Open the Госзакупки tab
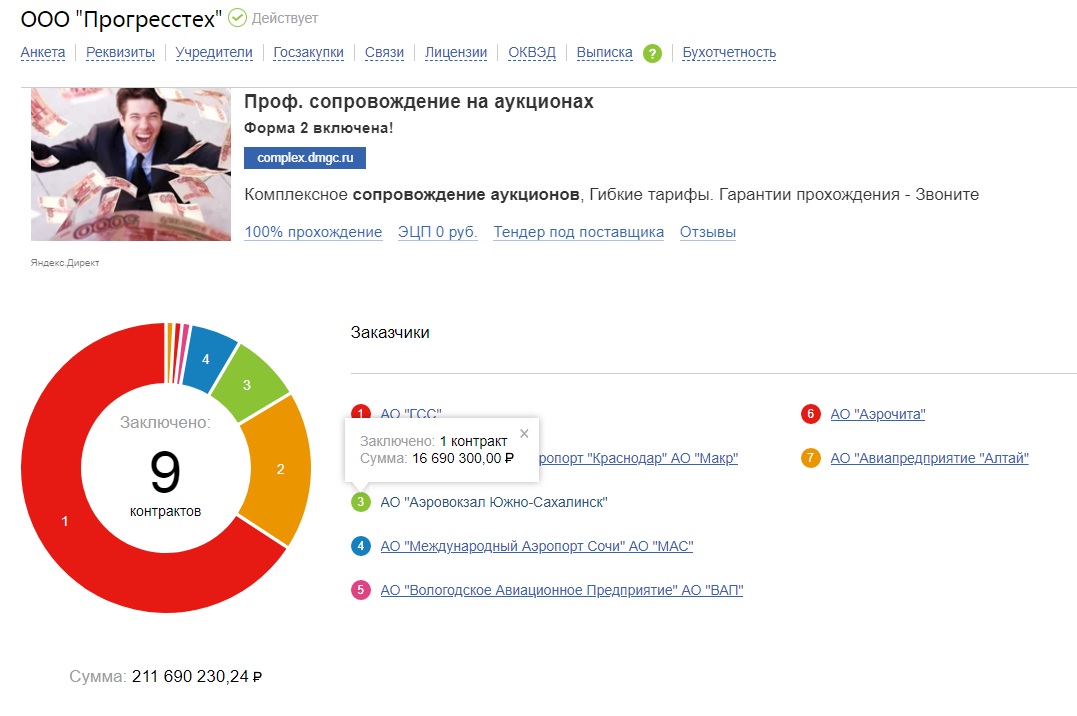 coord(309,53)
